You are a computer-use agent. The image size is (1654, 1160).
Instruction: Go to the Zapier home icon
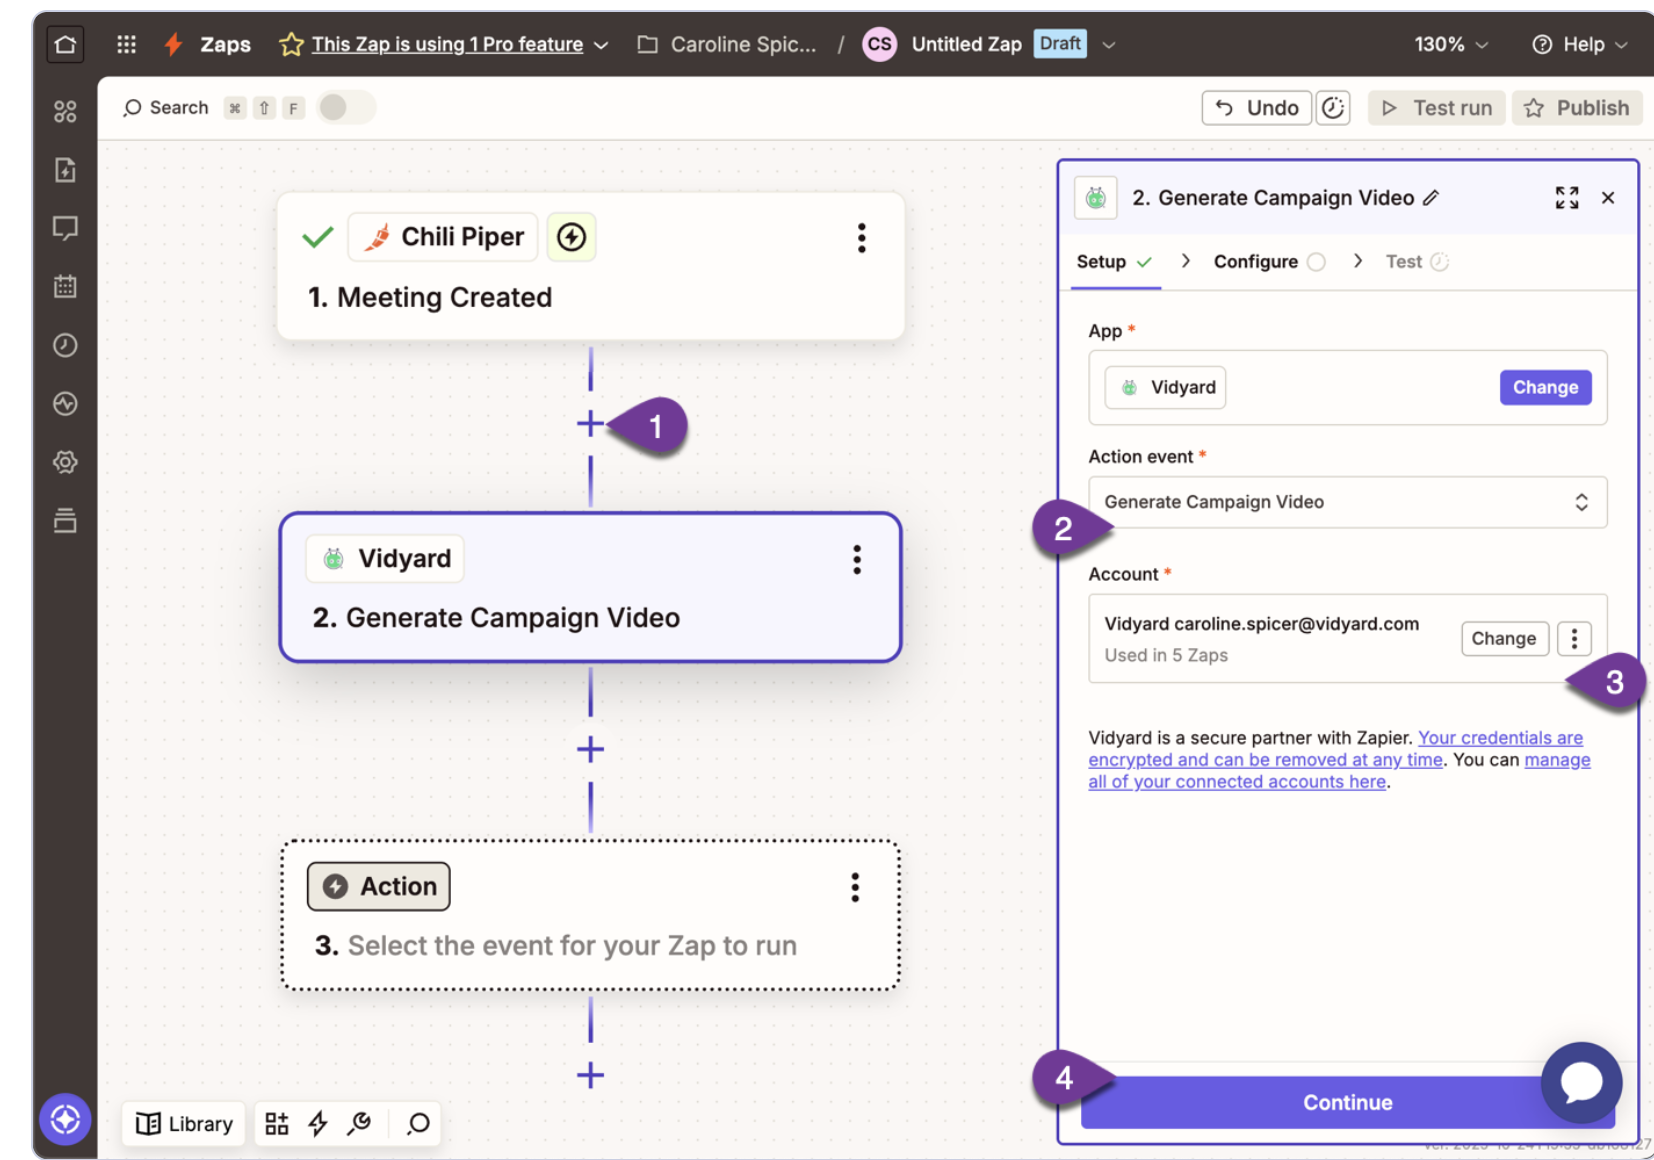[x=65, y=44]
